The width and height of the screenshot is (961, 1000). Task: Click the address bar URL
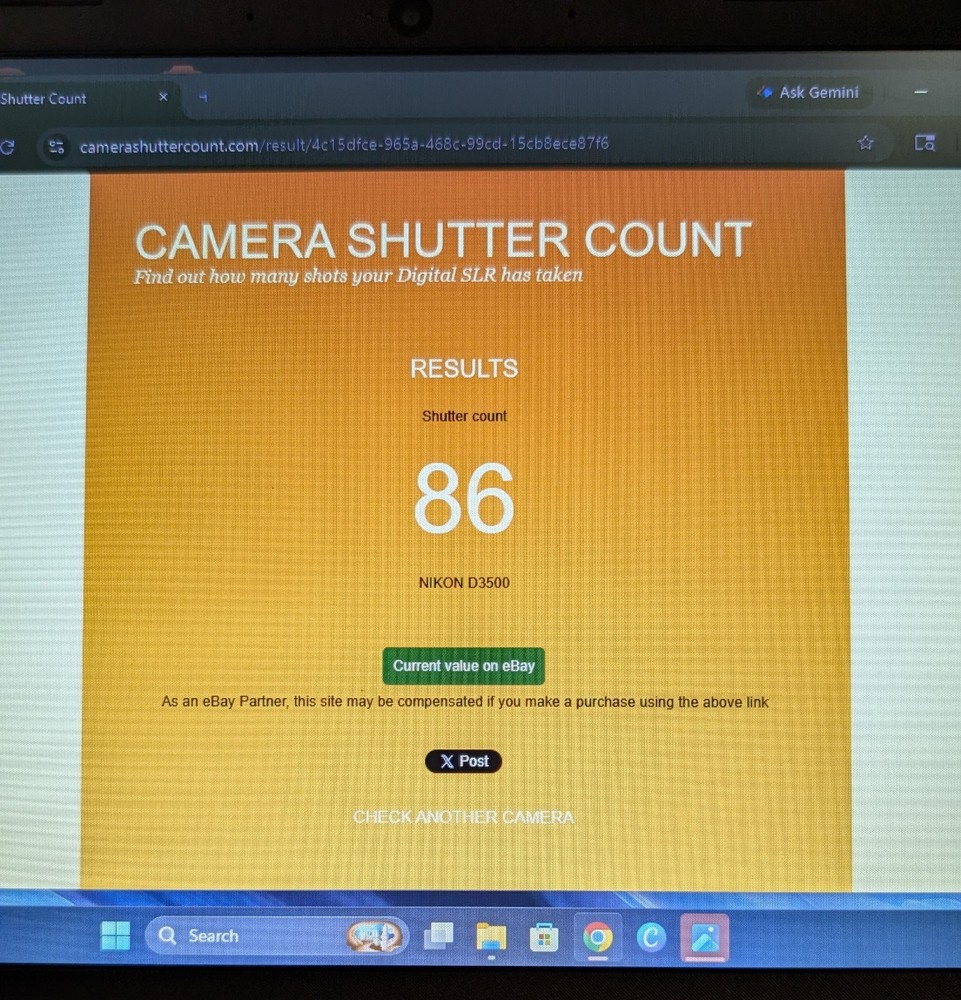click(x=344, y=145)
